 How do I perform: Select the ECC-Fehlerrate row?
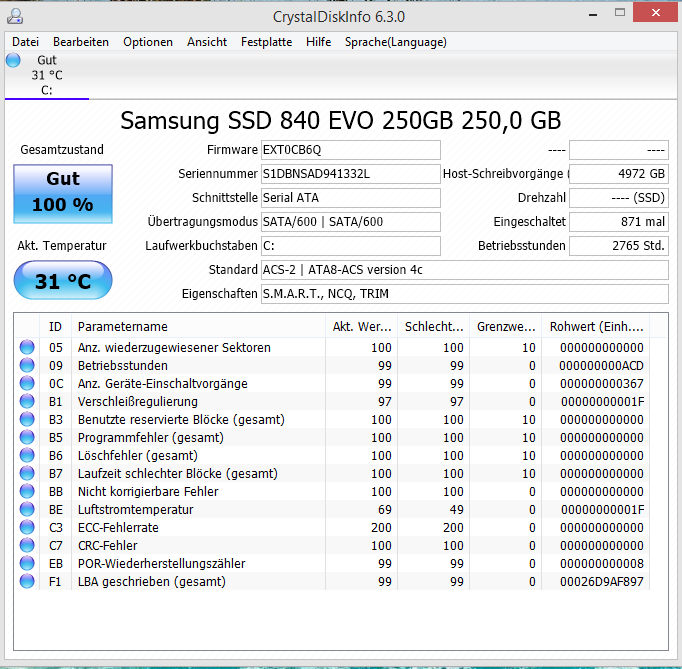tap(332, 527)
